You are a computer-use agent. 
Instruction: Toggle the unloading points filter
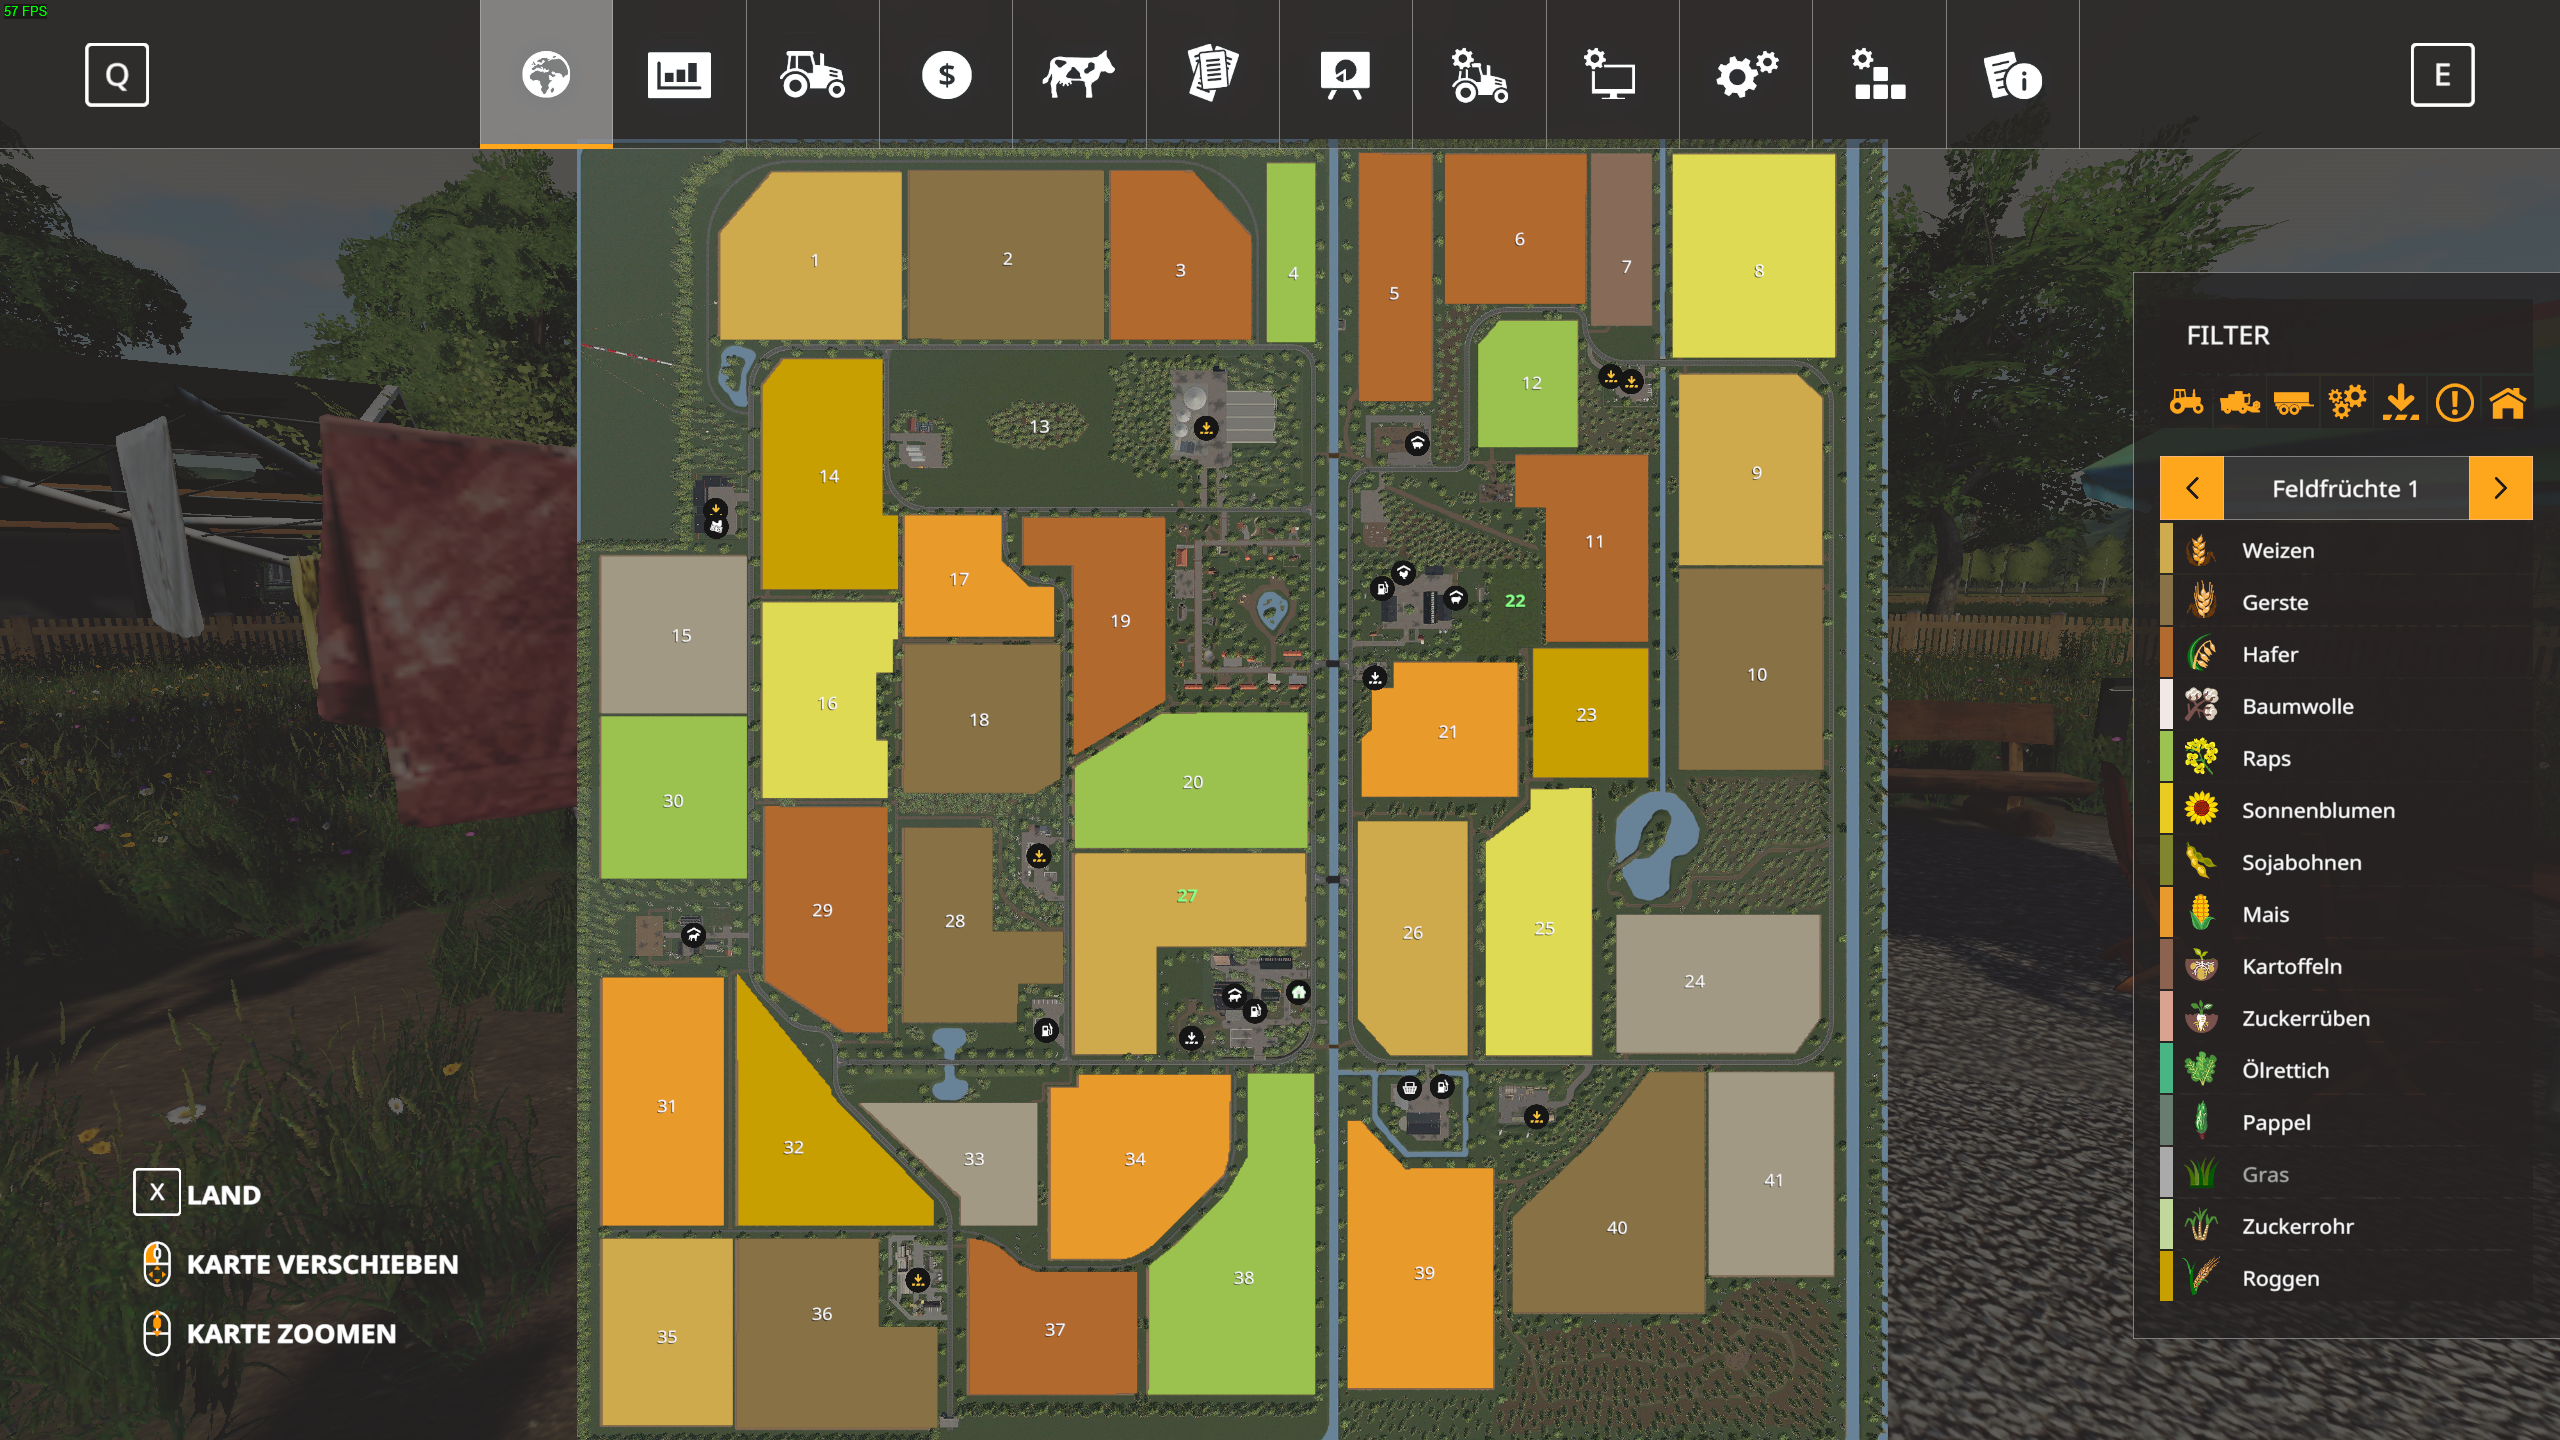pyautogui.click(x=2400, y=403)
